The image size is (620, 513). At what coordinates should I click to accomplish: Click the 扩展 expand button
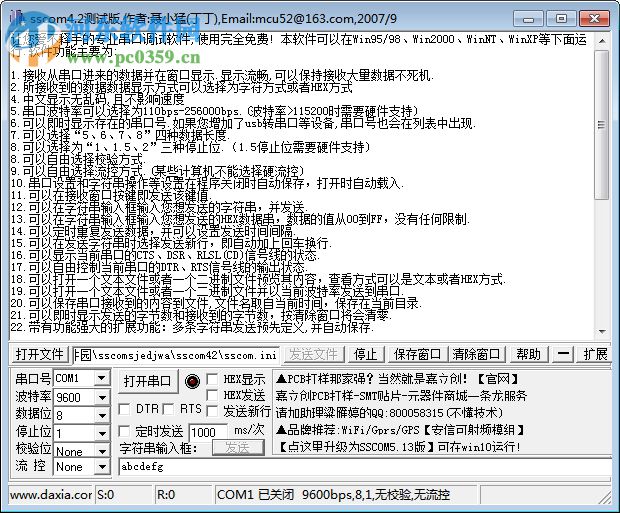click(595, 354)
